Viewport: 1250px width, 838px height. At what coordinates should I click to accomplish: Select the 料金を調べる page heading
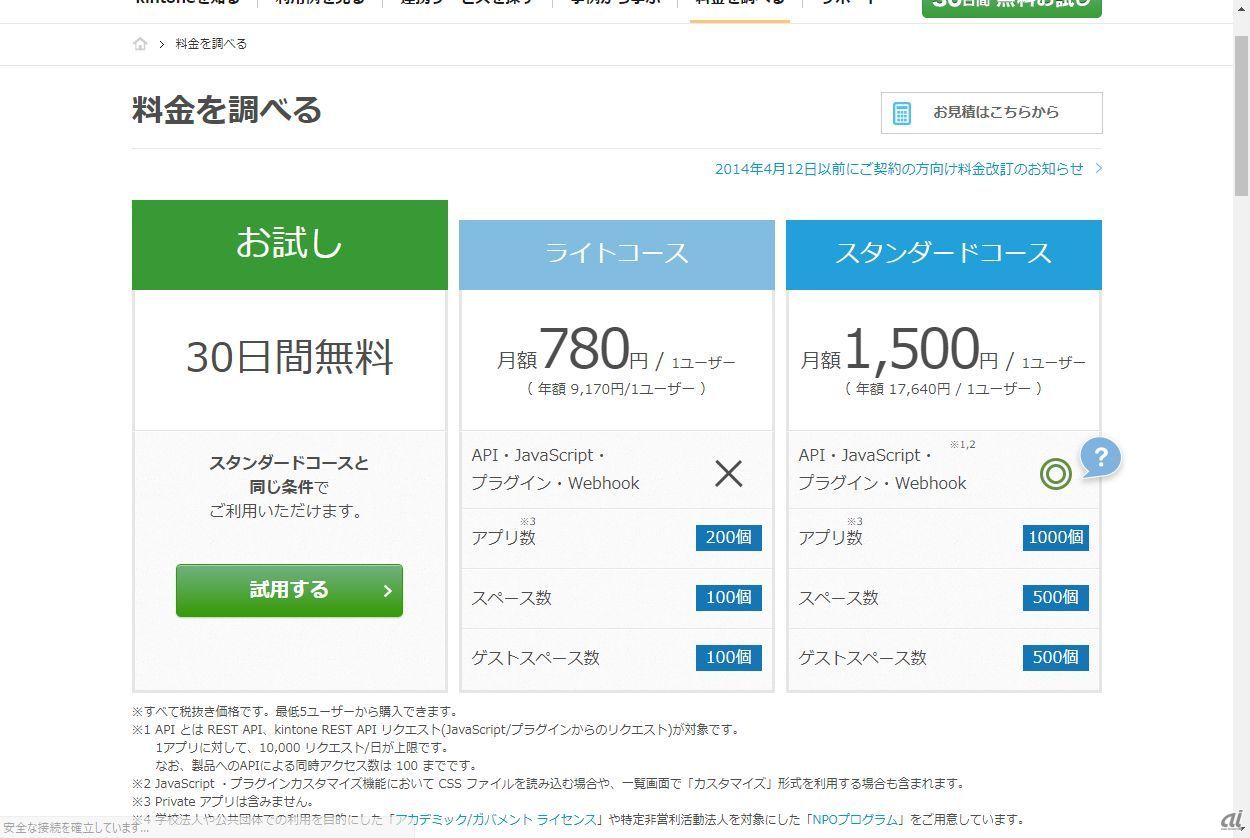pyautogui.click(x=227, y=110)
